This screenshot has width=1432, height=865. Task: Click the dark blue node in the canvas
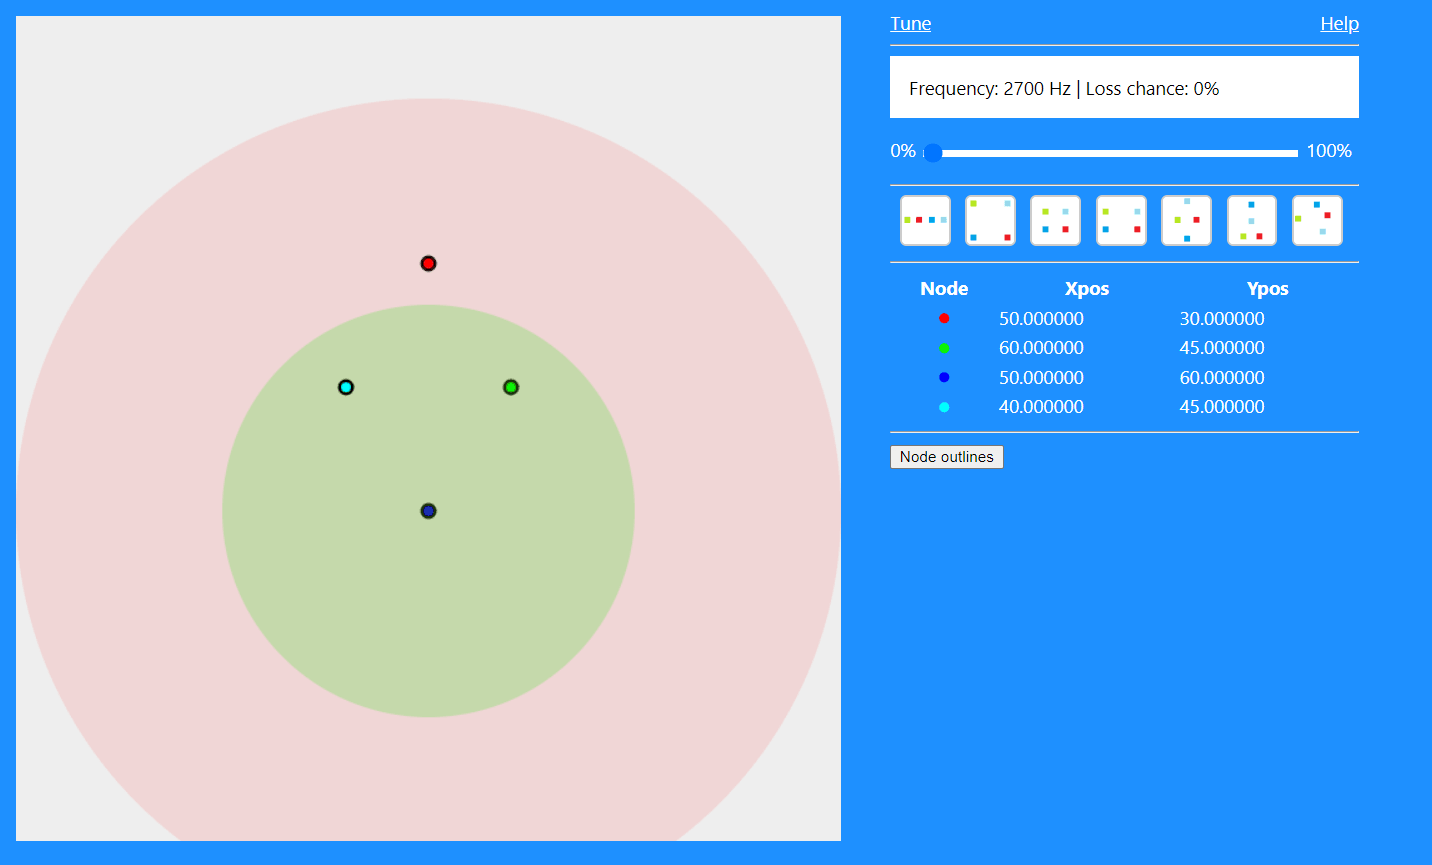tap(428, 511)
